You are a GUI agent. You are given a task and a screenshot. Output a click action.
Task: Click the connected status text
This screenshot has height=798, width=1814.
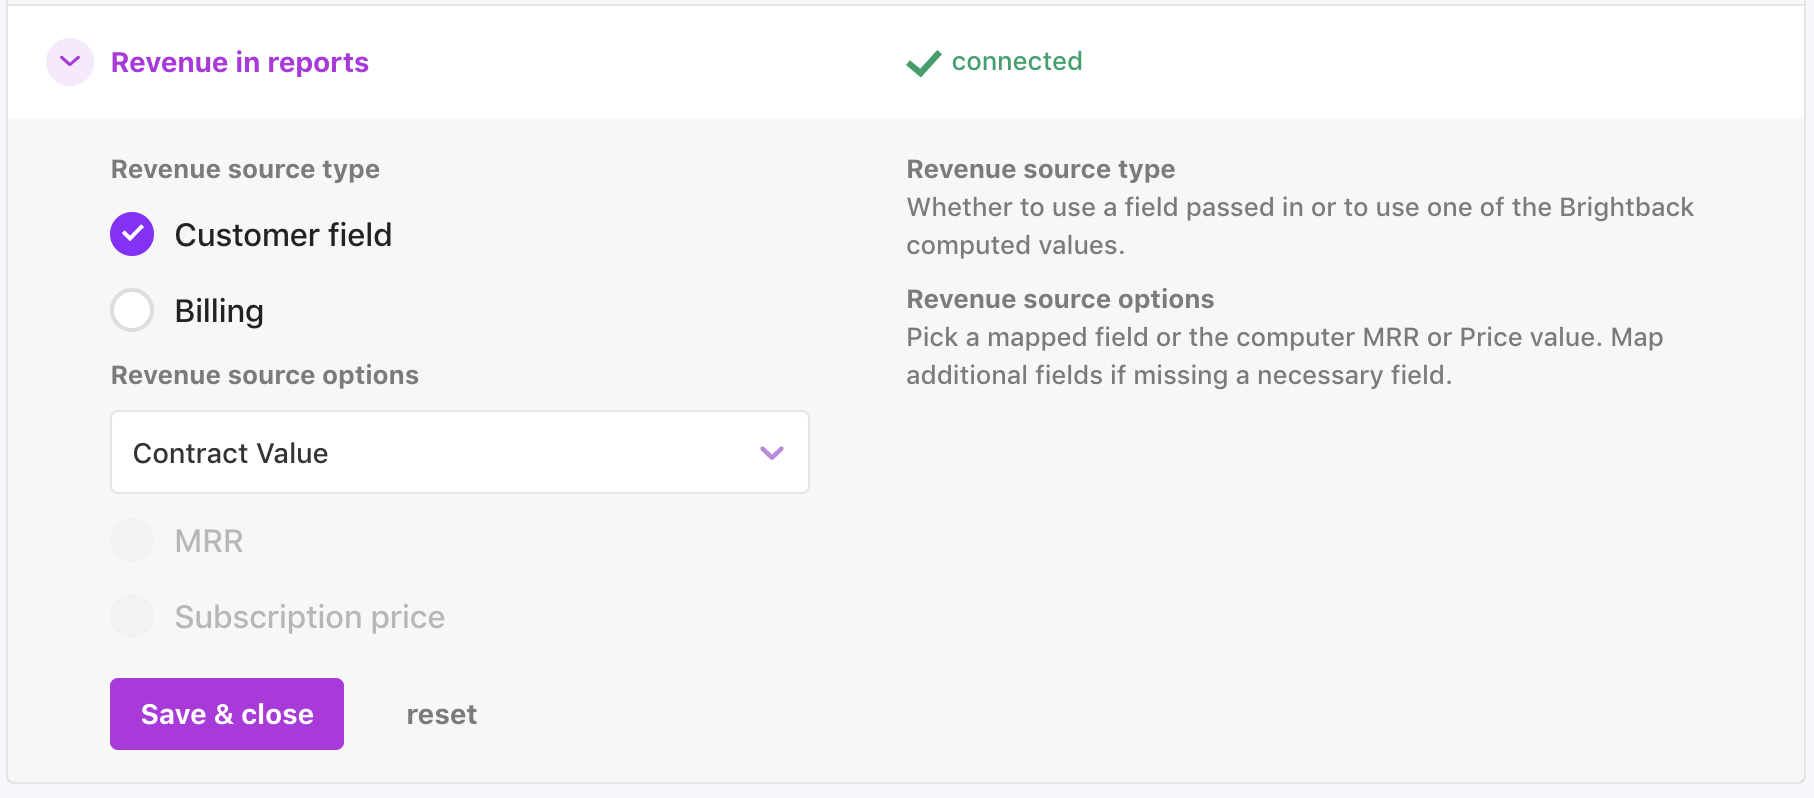coord(1016,61)
